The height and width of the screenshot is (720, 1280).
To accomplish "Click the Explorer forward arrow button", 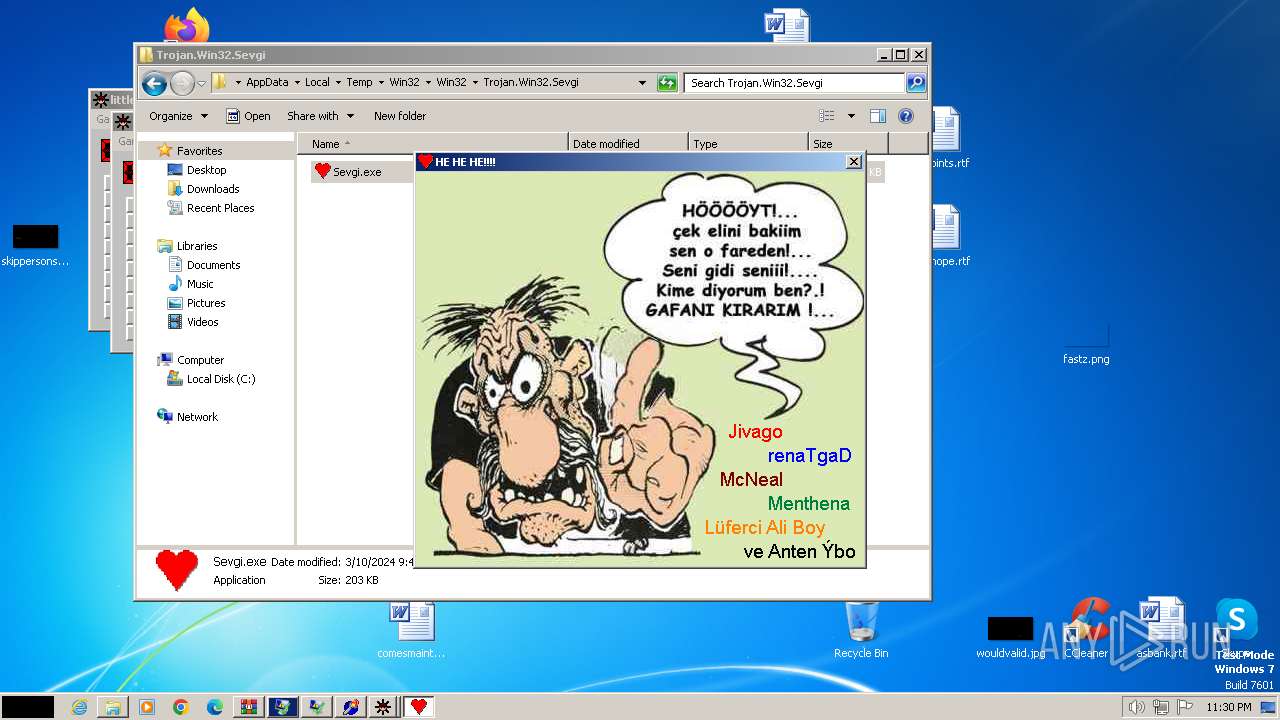I will [182, 83].
